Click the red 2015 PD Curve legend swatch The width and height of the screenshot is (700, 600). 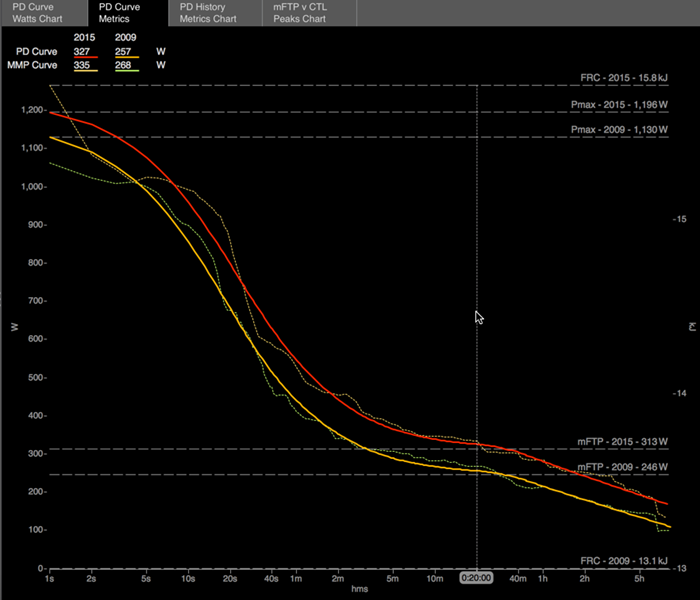point(86,57)
